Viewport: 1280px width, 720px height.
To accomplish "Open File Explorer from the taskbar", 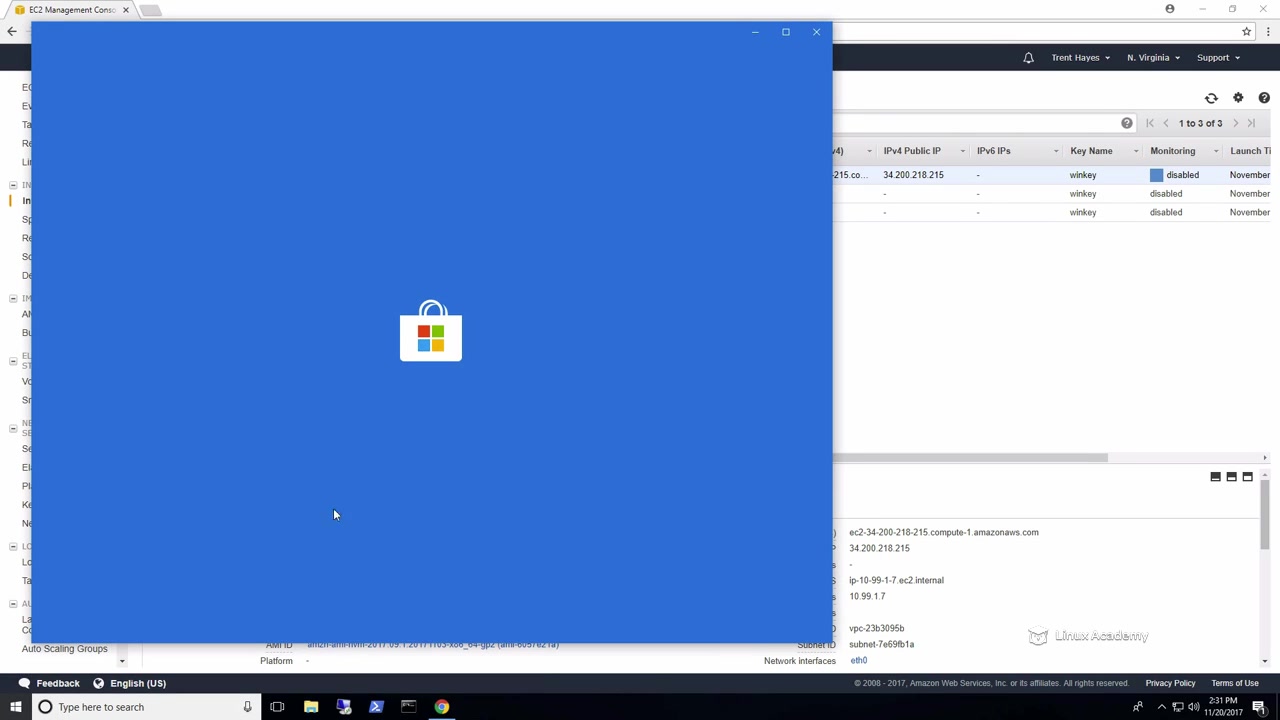I will 311,707.
